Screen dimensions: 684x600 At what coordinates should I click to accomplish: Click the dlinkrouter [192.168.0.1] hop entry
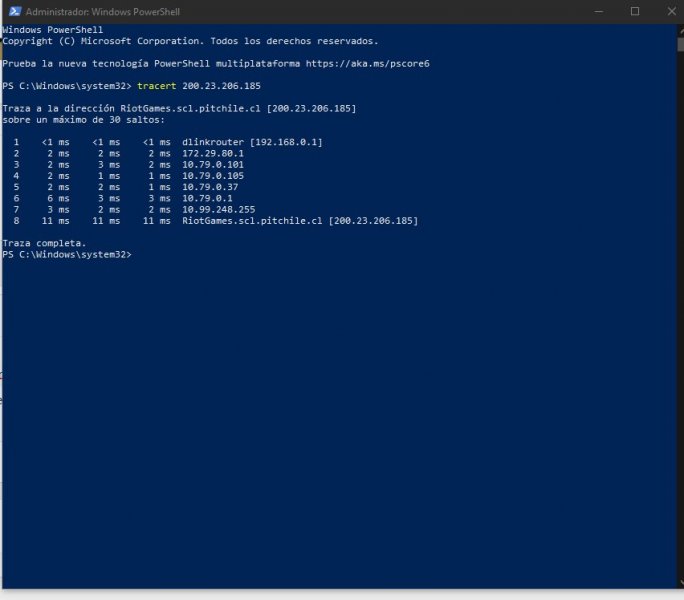252,142
